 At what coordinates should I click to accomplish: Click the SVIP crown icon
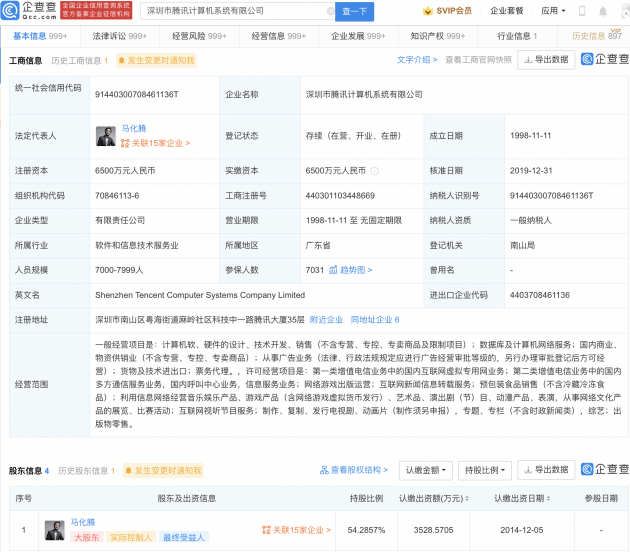(428, 11)
